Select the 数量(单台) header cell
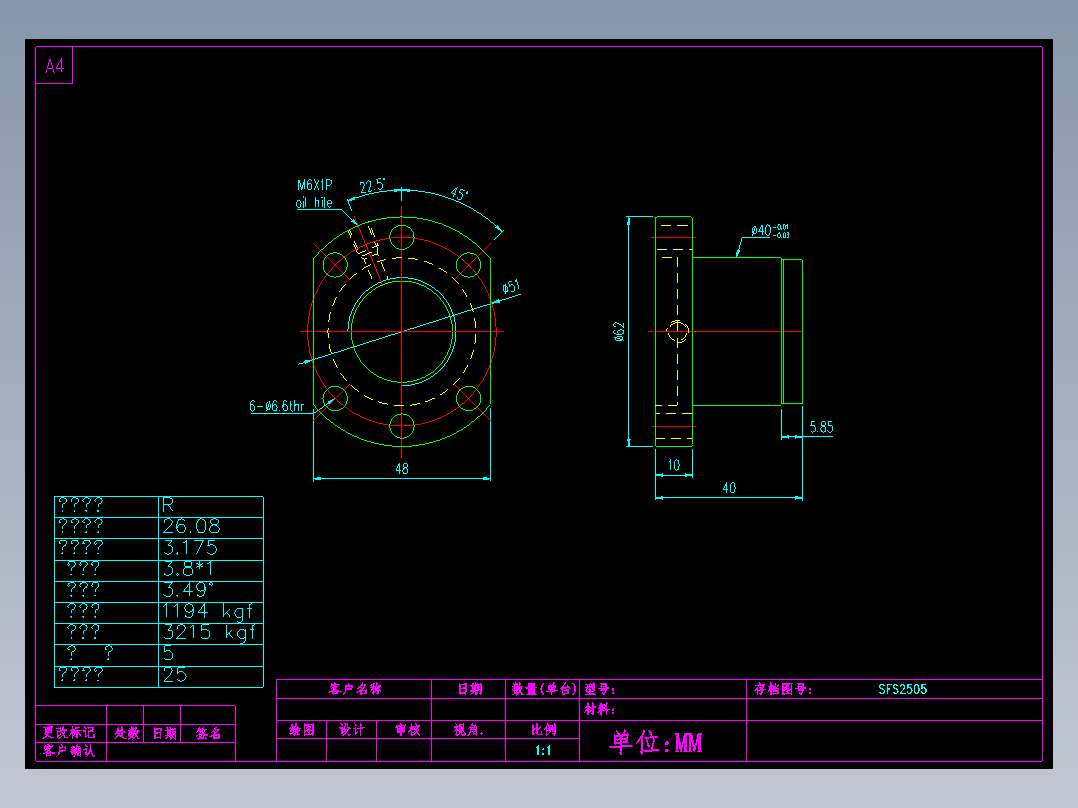Image resolution: width=1078 pixels, height=808 pixels. coord(543,689)
